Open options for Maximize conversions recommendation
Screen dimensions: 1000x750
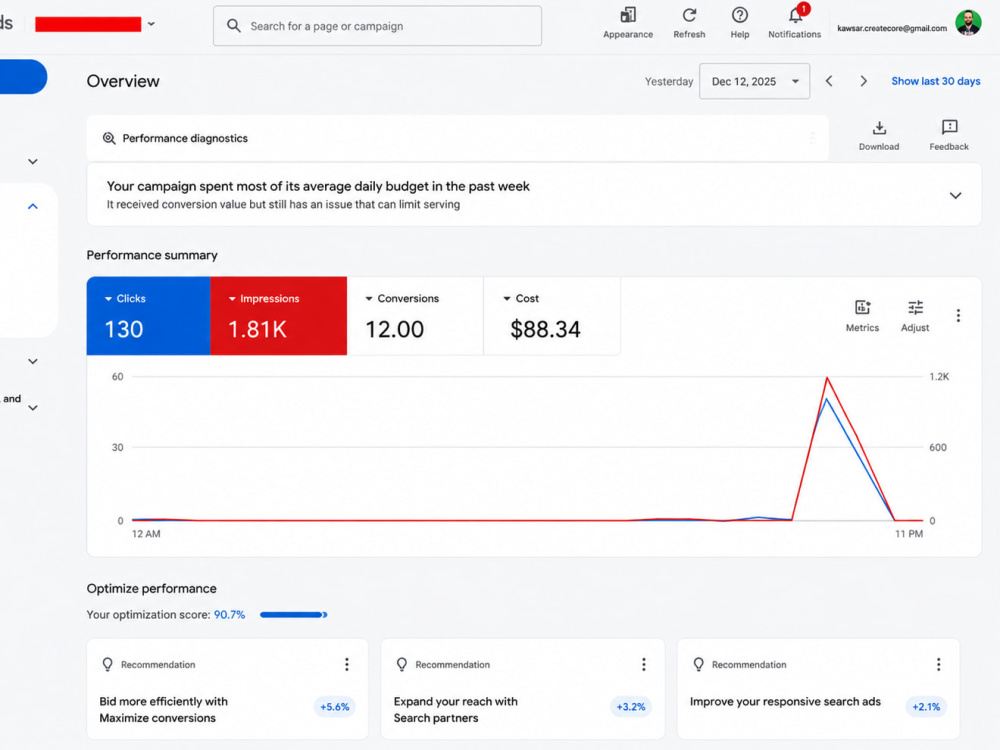[x=347, y=665]
